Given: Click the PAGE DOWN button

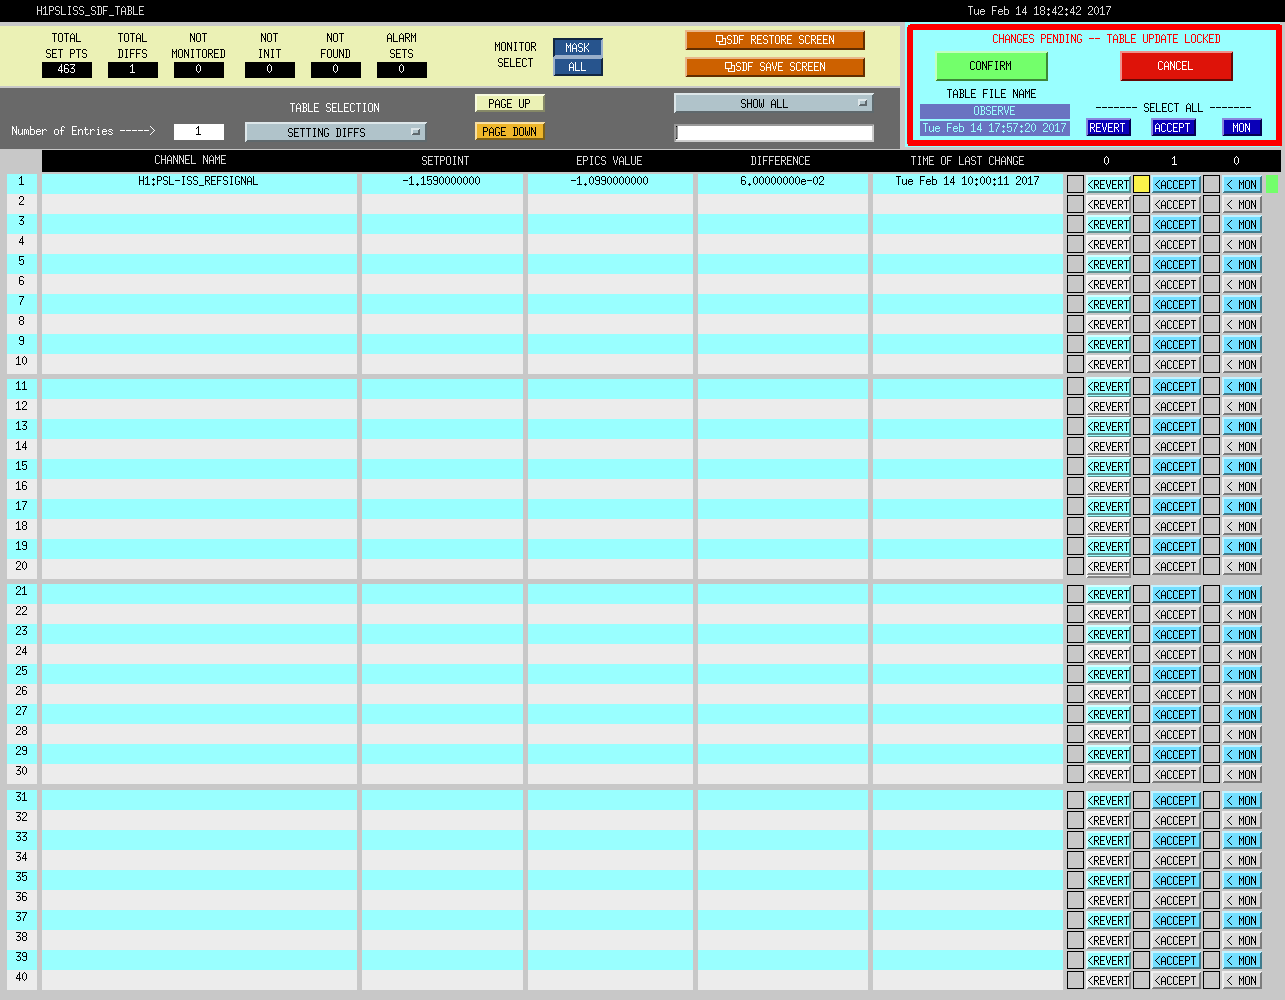Looking at the screenshot, I should pyautogui.click(x=509, y=131).
